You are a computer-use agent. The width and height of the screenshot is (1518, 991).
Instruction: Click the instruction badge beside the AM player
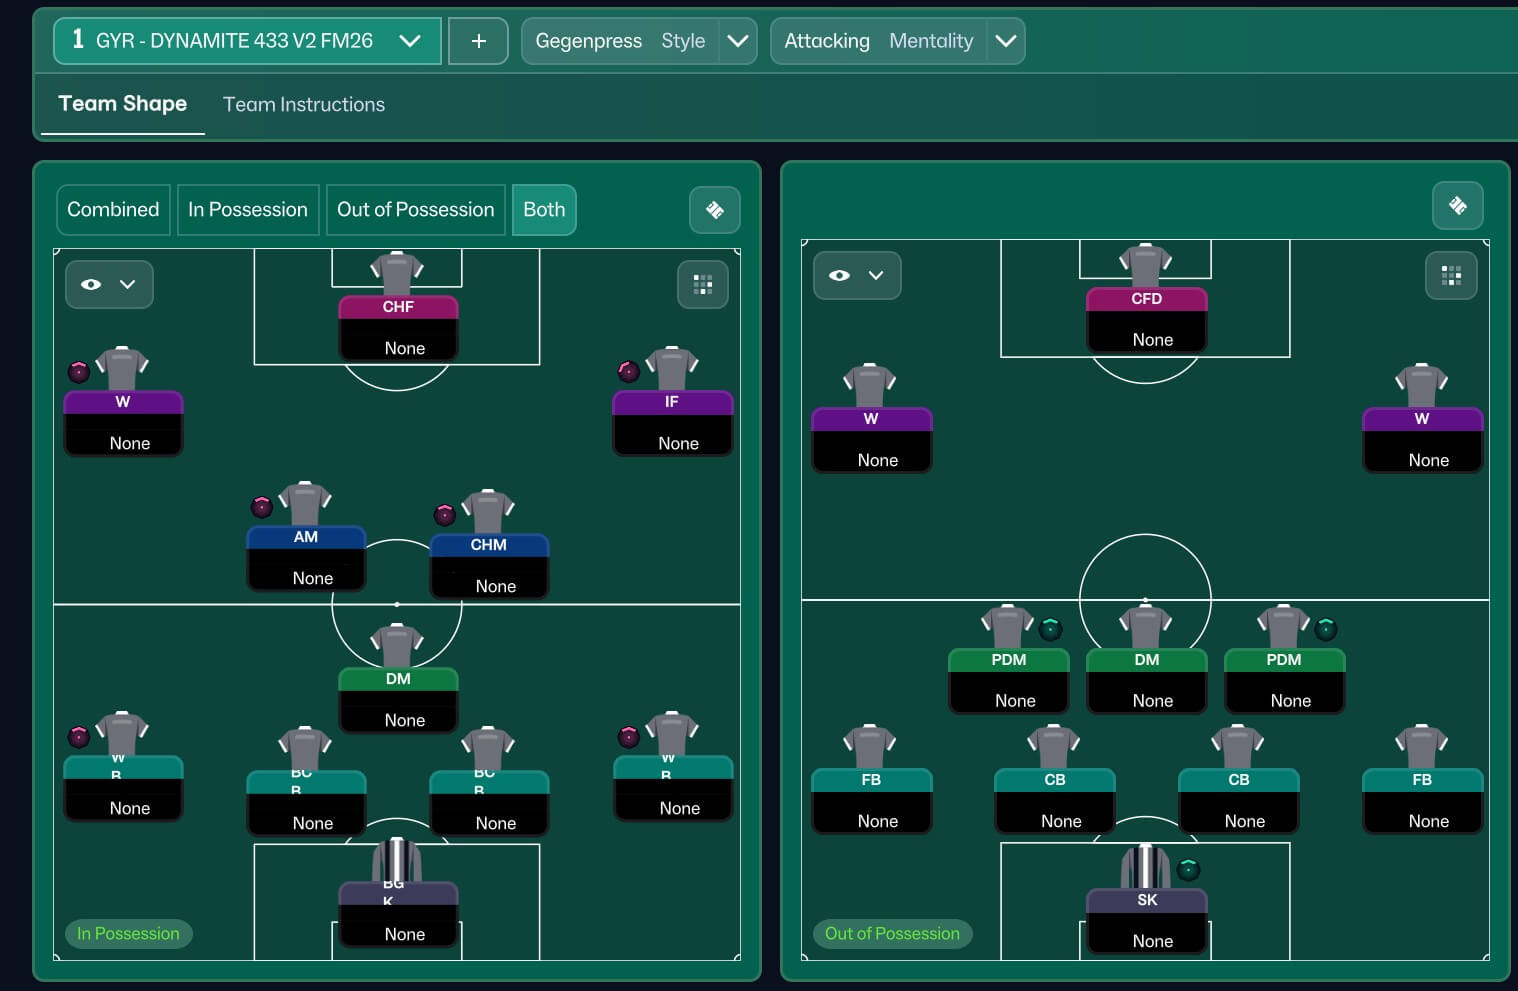[x=262, y=507]
